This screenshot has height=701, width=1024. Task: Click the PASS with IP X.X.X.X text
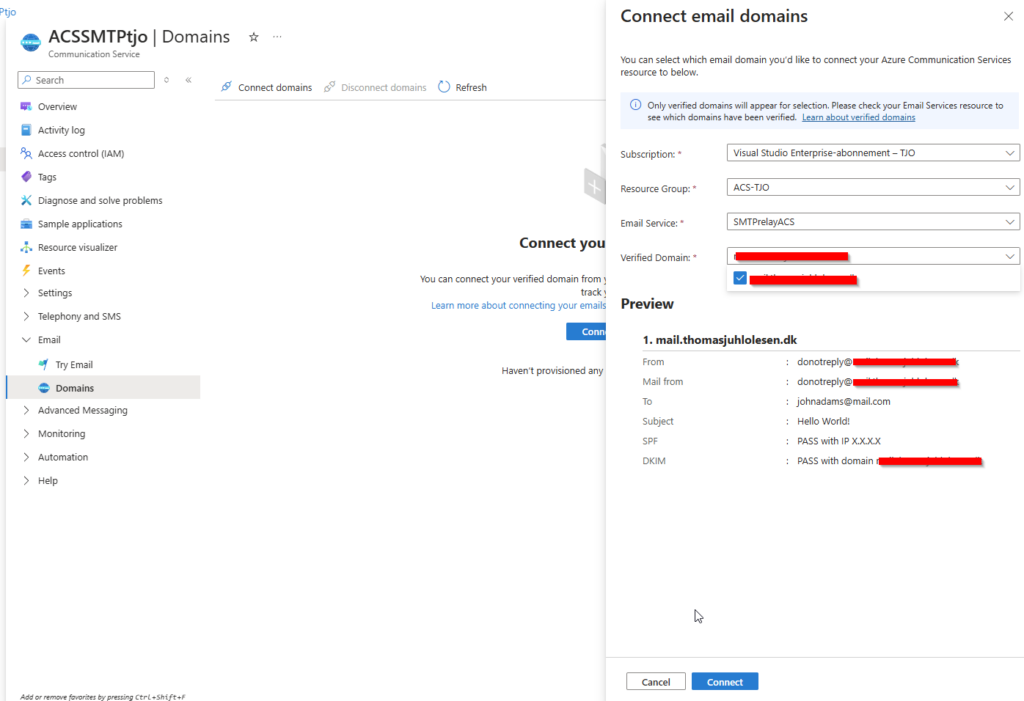point(839,441)
